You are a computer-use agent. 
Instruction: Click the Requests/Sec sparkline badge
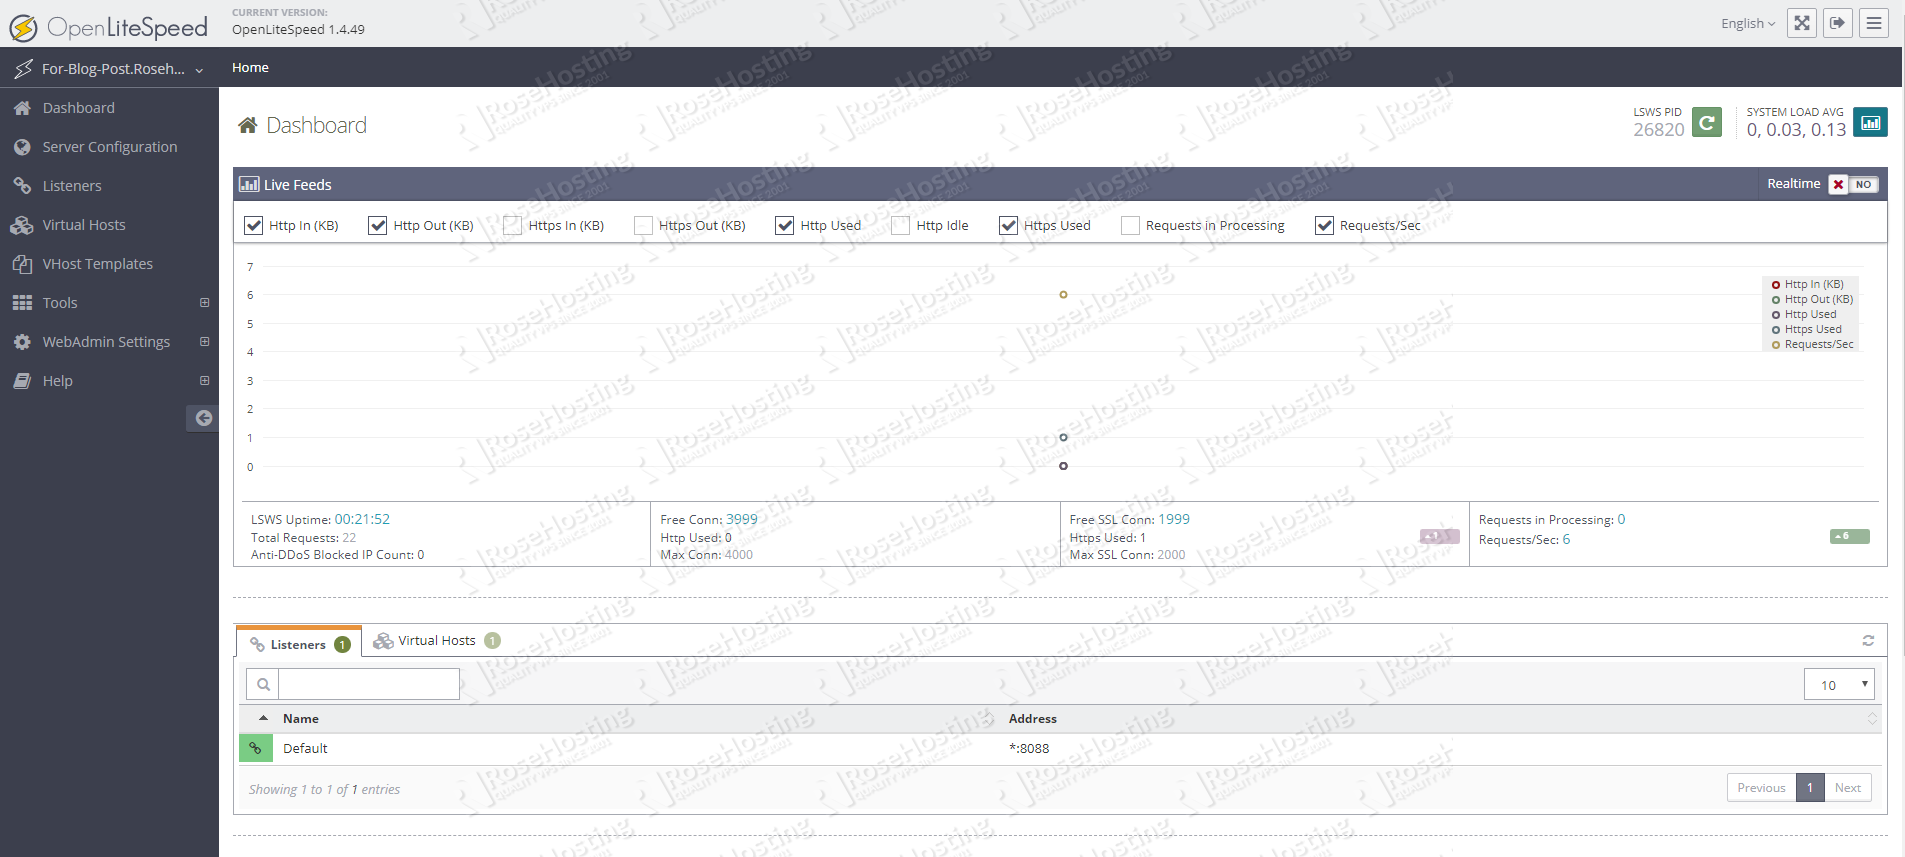1850,536
